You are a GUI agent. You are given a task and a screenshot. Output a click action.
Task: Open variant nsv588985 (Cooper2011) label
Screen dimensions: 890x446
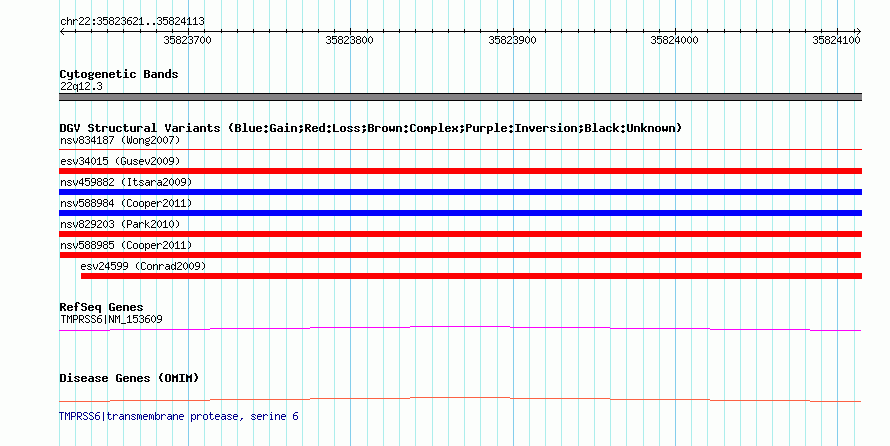coord(126,245)
